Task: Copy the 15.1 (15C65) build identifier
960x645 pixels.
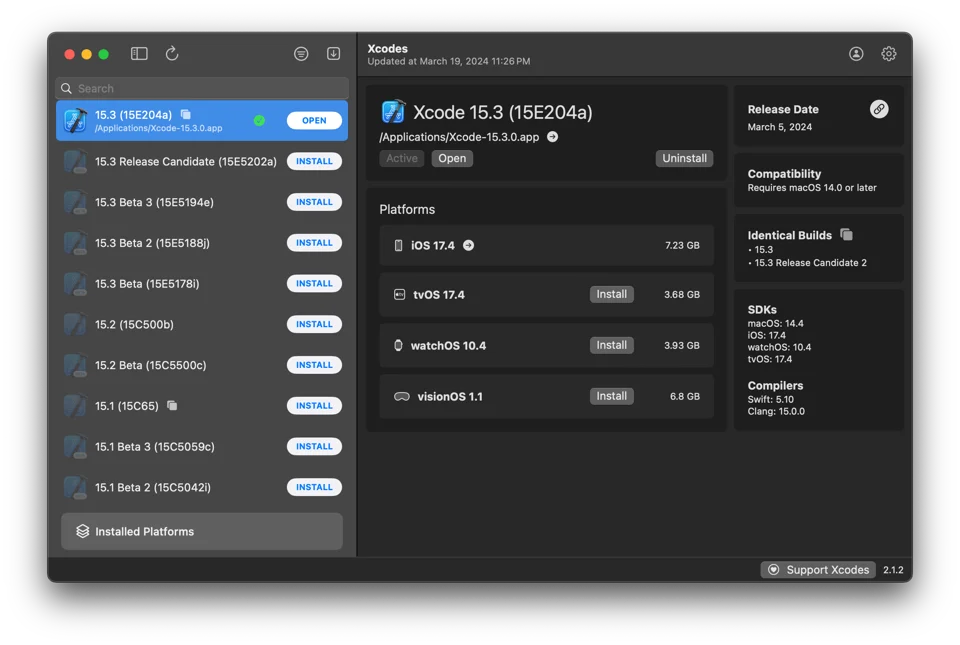Action: point(172,405)
